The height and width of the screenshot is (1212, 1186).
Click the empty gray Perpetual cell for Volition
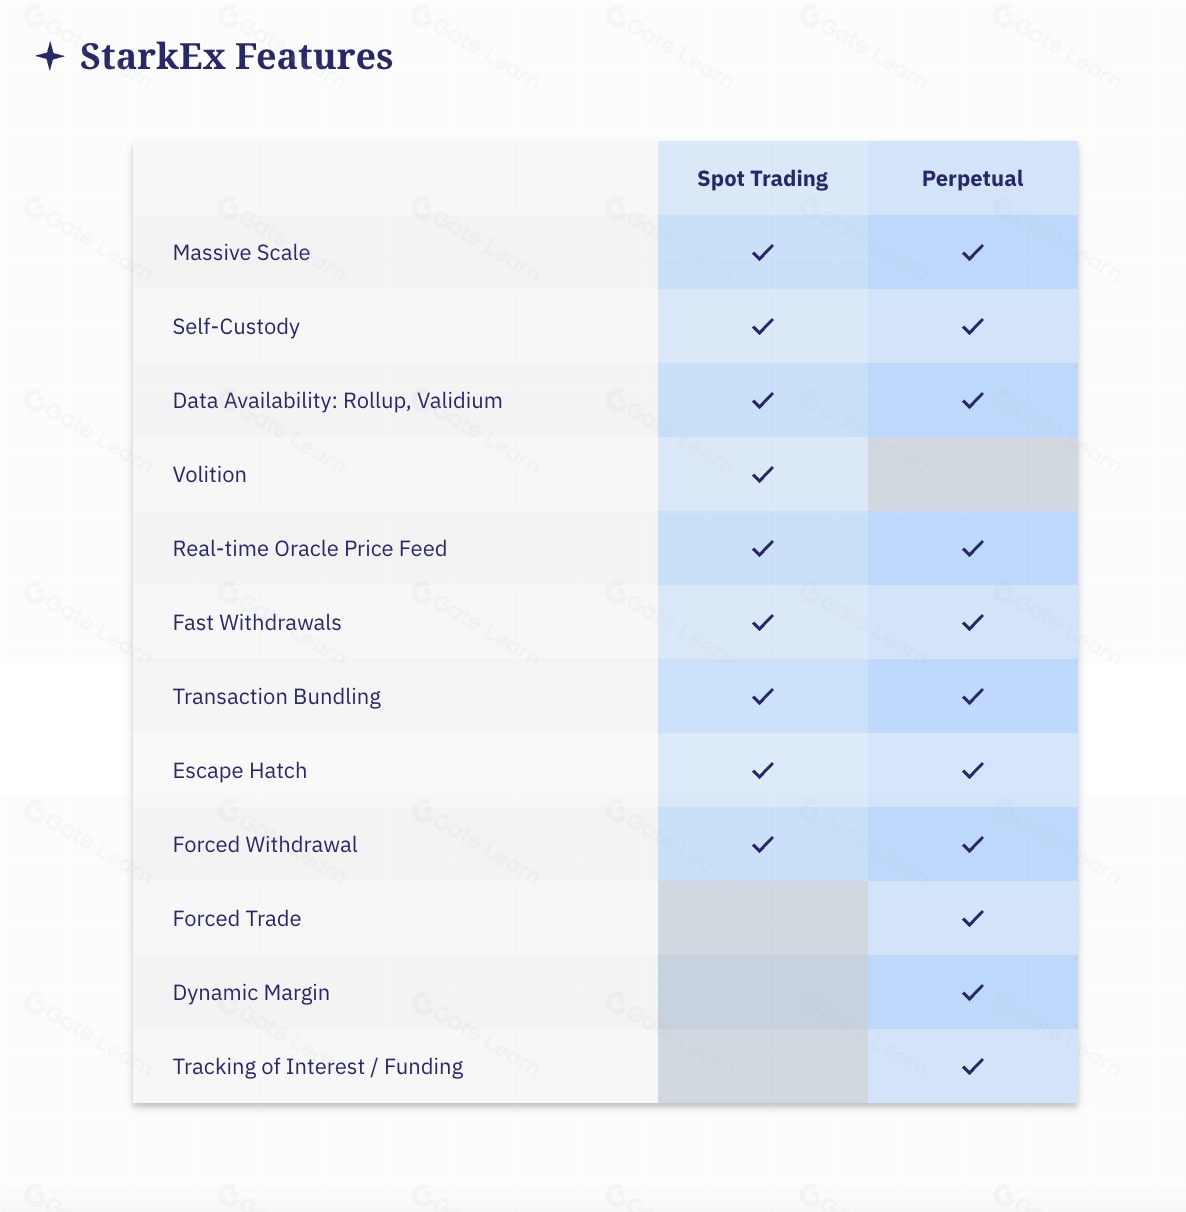(x=973, y=474)
